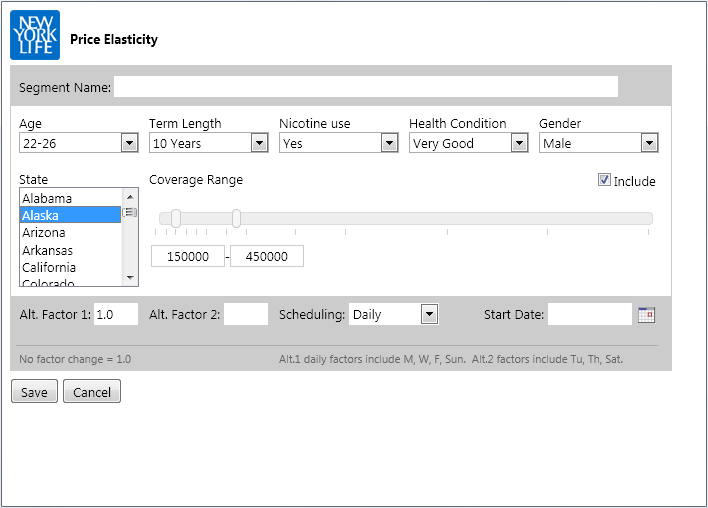Click the State list scroll-down arrow
Viewport: 708px width, 508px height.
pos(130,278)
